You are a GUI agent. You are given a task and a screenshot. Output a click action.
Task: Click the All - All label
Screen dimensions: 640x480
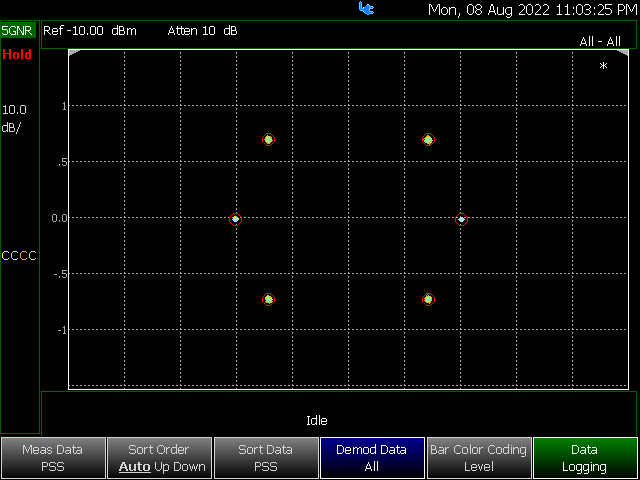pyautogui.click(x=600, y=41)
